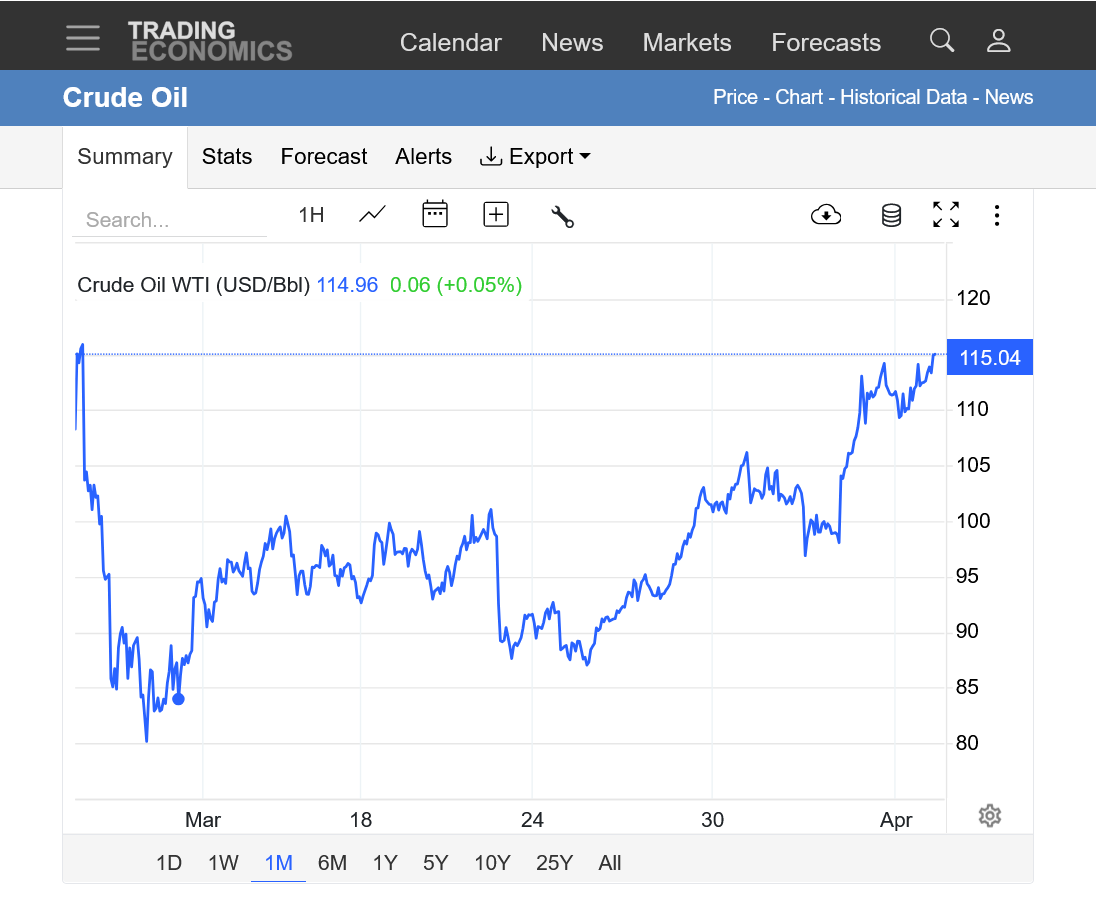Expand the Export dropdown

535,157
